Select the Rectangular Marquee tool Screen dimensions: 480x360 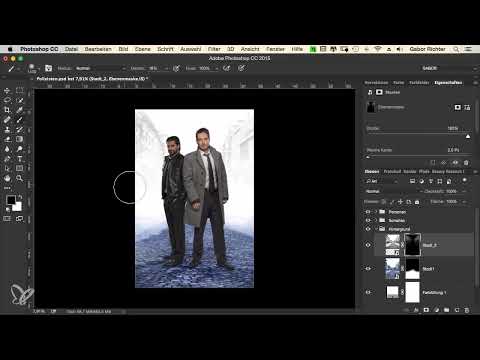click(20, 90)
